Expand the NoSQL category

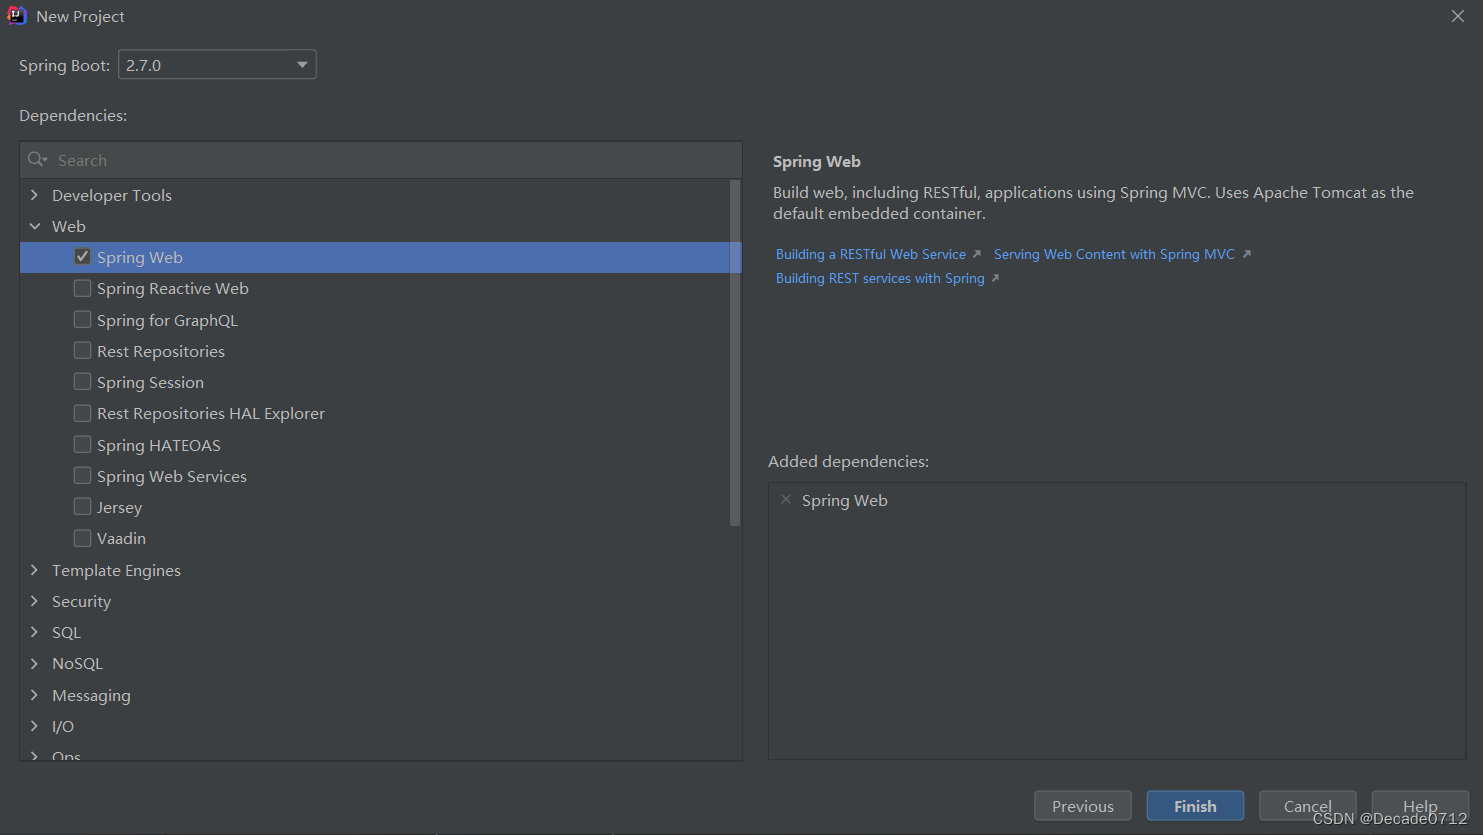tap(35, 663)
